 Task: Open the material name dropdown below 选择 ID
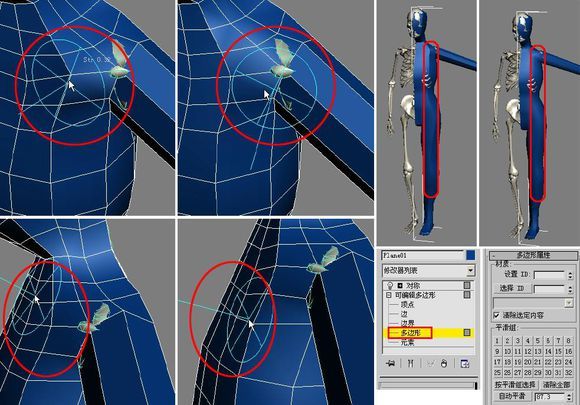[533, 303]
